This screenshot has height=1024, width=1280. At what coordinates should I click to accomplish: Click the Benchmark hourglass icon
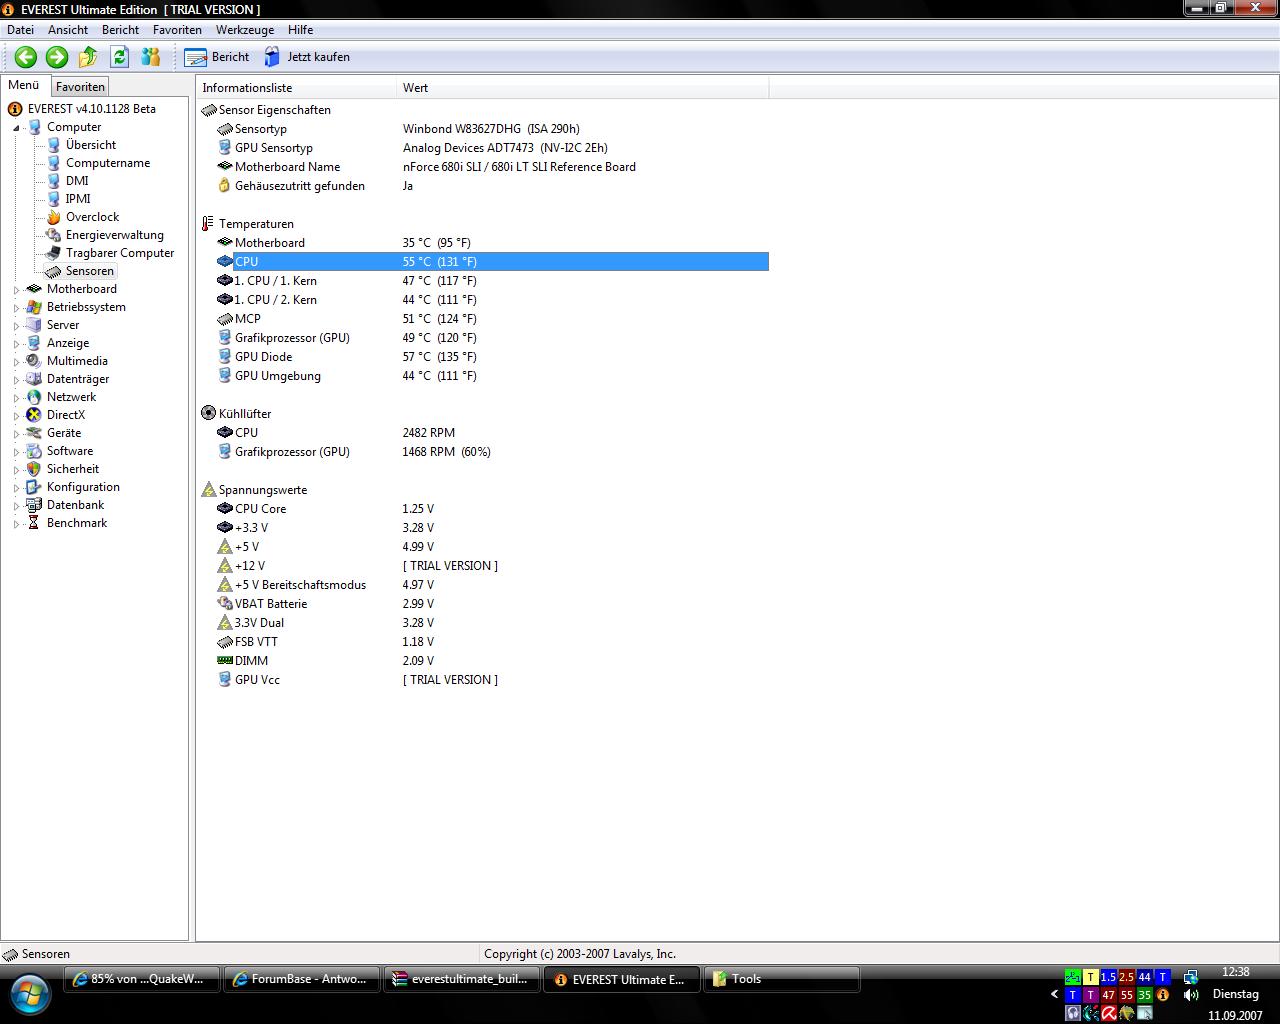click(x=34, y=523)
